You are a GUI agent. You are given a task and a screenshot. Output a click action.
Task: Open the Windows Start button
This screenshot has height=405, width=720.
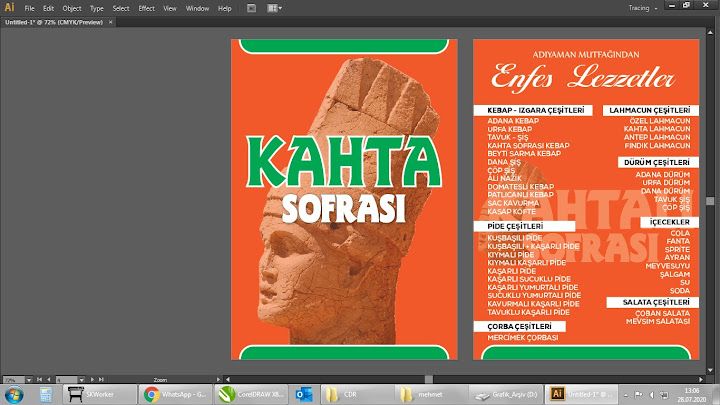click(x=14, y=394)
